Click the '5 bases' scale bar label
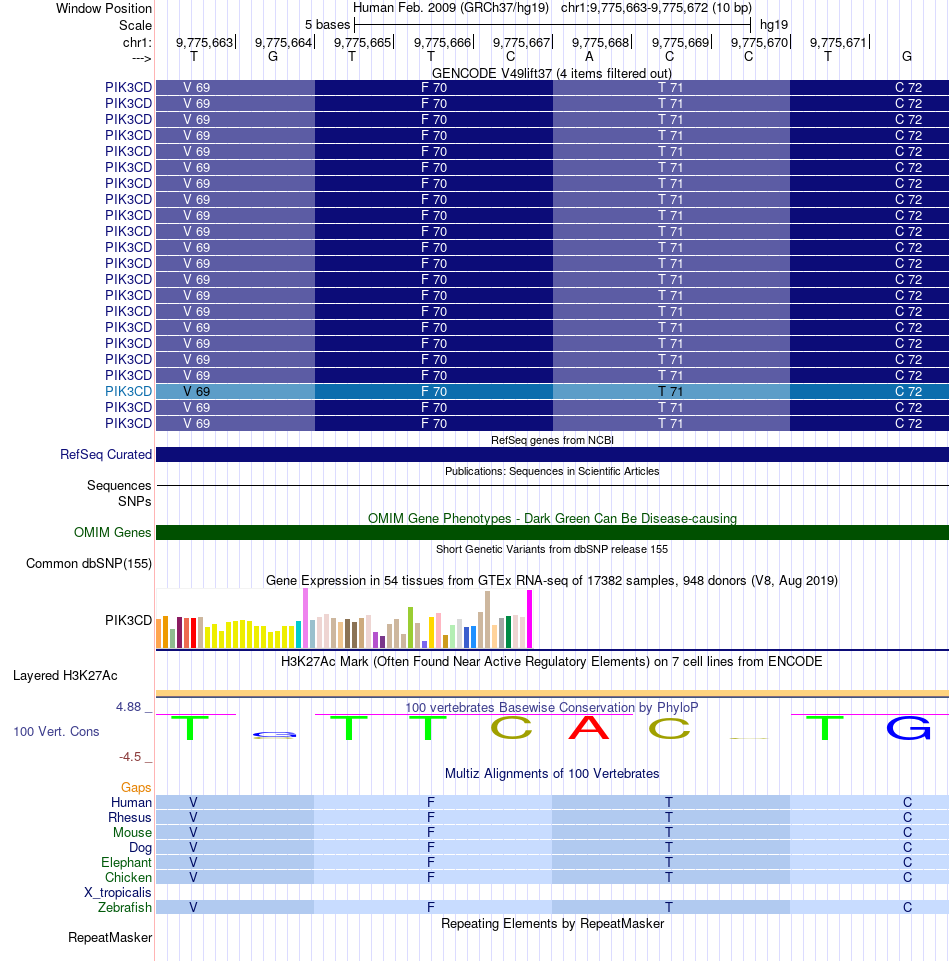Viewport: 950px width, 961px height. coord(327,25)
